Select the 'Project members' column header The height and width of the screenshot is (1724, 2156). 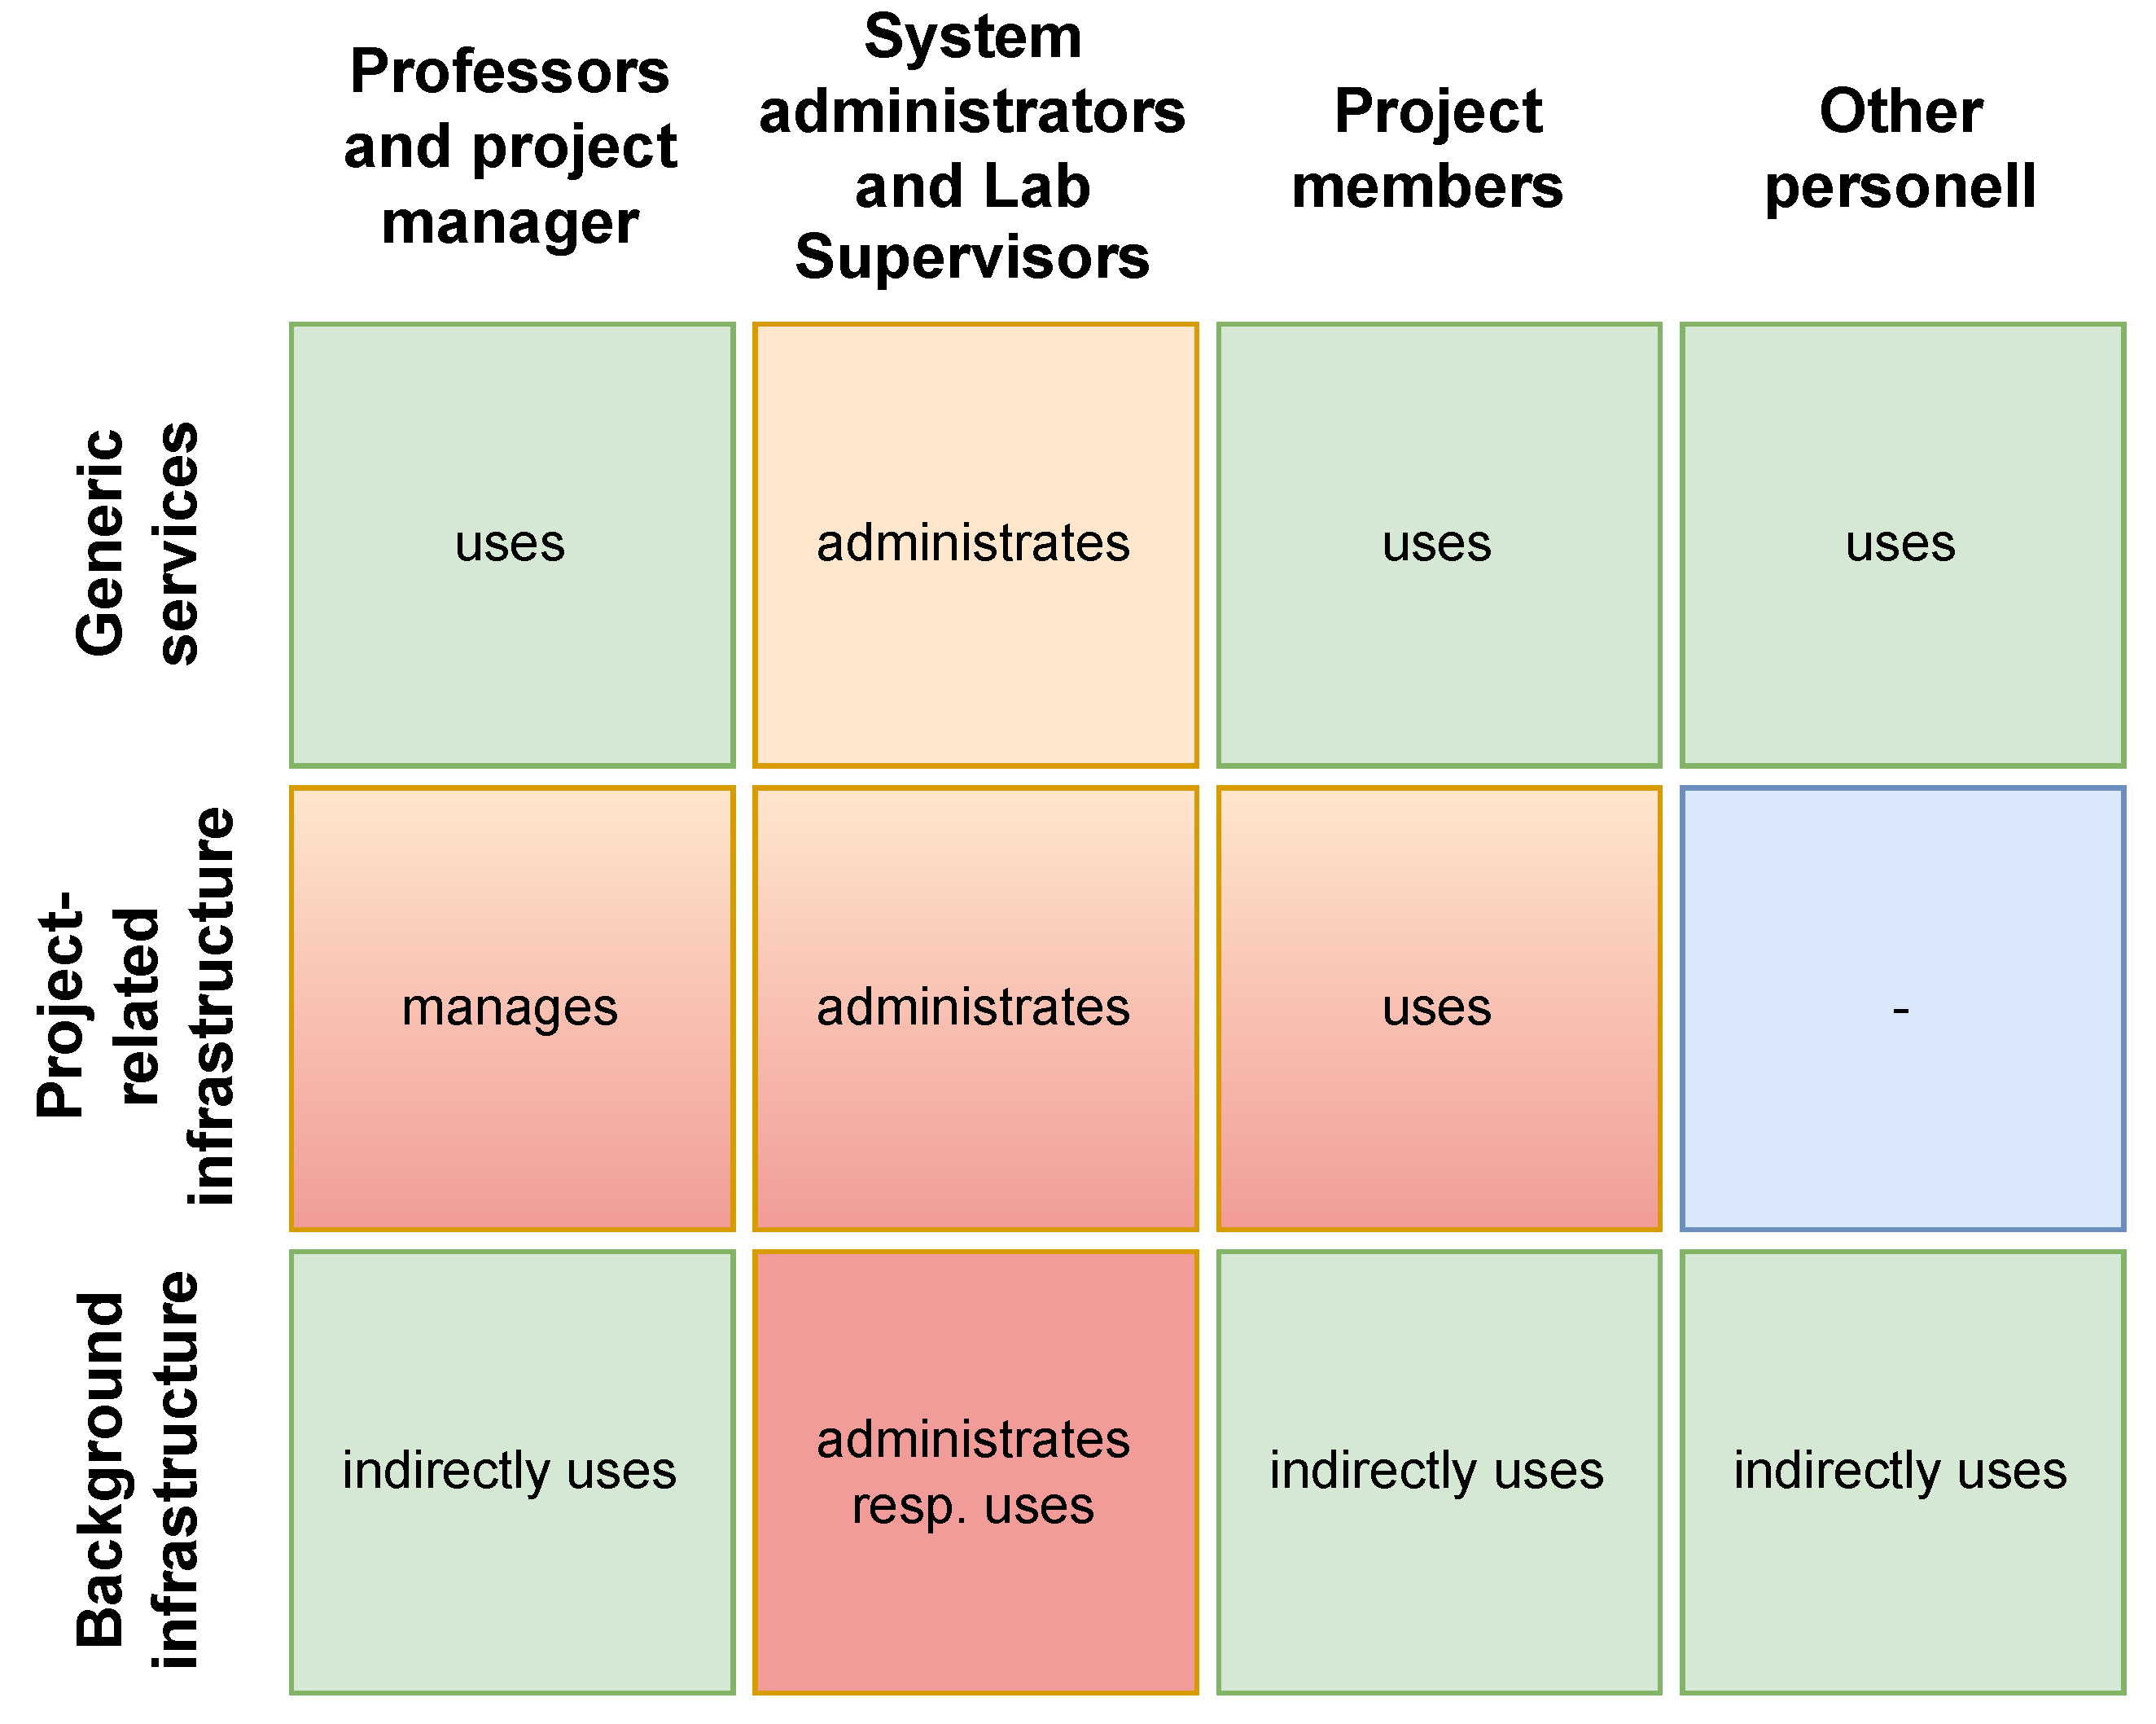(1436, 147)
